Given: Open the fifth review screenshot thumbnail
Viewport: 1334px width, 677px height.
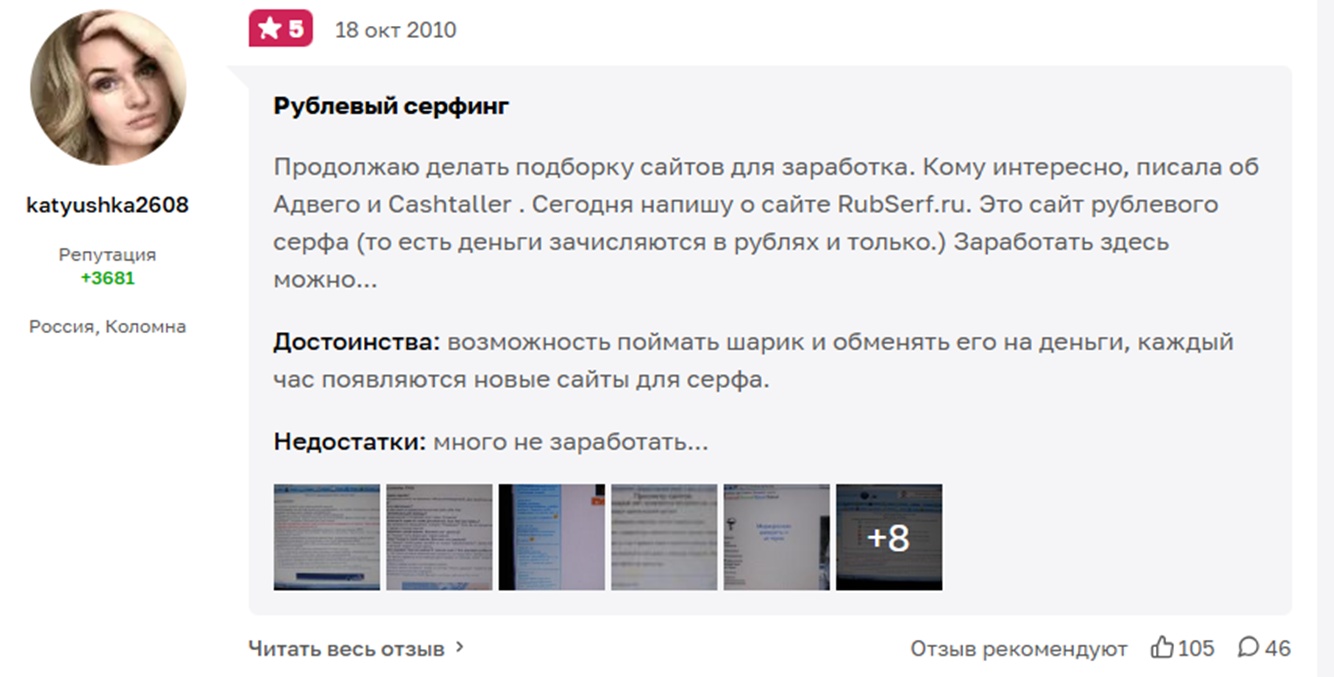Looking at the screenshot, I should (x=776, y=537).
